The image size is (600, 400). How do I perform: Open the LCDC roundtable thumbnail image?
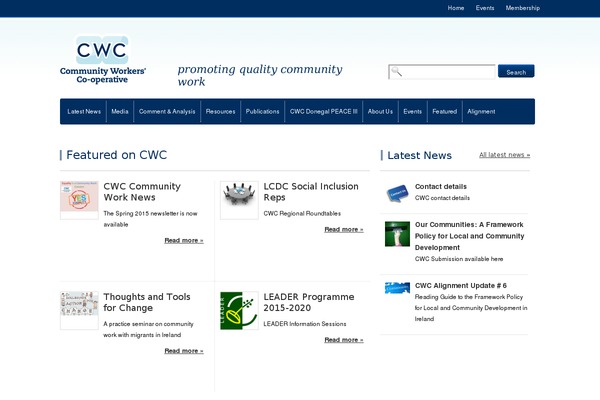[x=239, y=200]
